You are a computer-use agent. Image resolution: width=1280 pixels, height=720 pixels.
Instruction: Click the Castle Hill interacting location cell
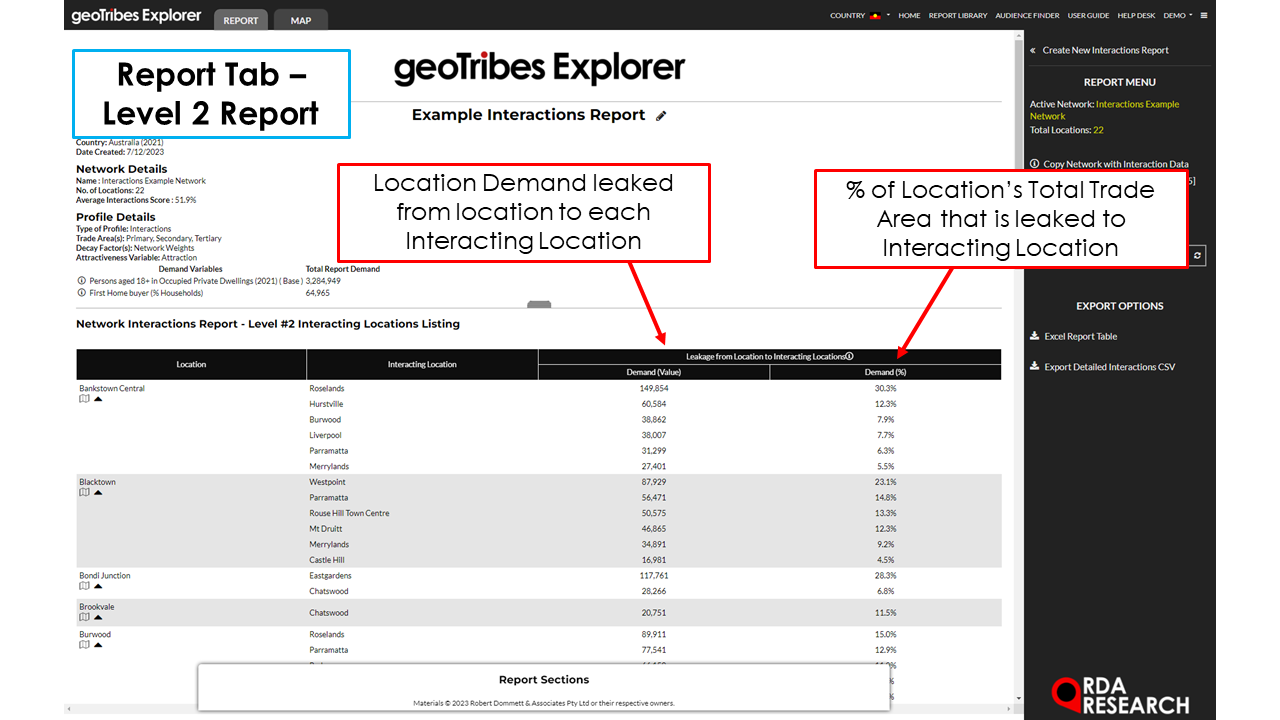(x=327, y=560)
